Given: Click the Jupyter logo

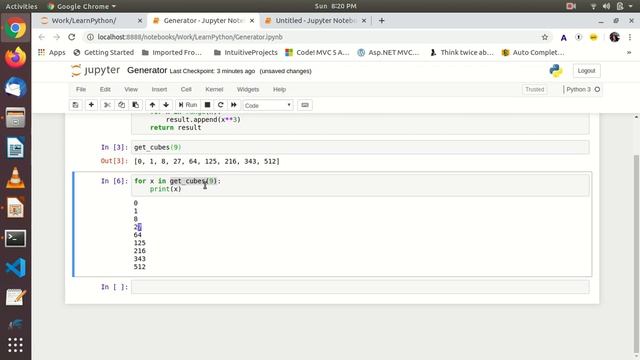Looking at the screenshot, I should 96,71.
